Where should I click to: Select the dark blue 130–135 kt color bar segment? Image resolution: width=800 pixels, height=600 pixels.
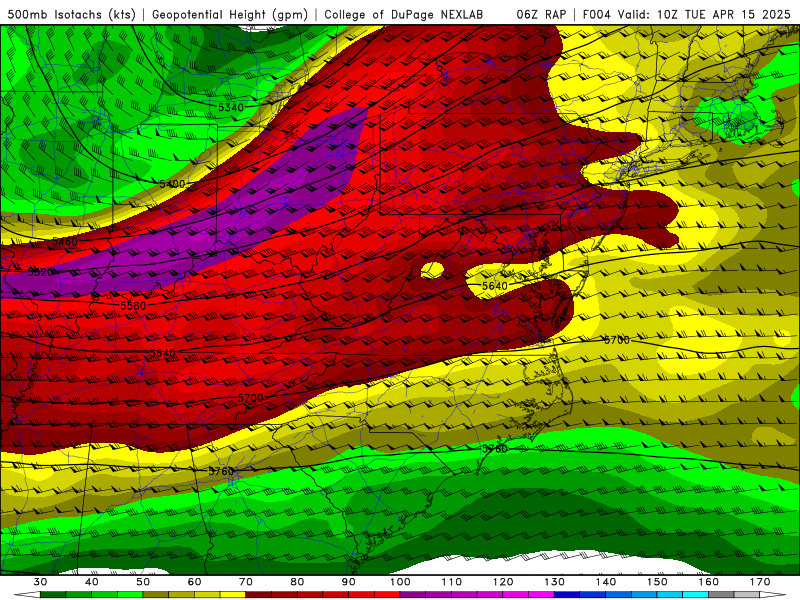pyautogui.click(x=567, y=595)
